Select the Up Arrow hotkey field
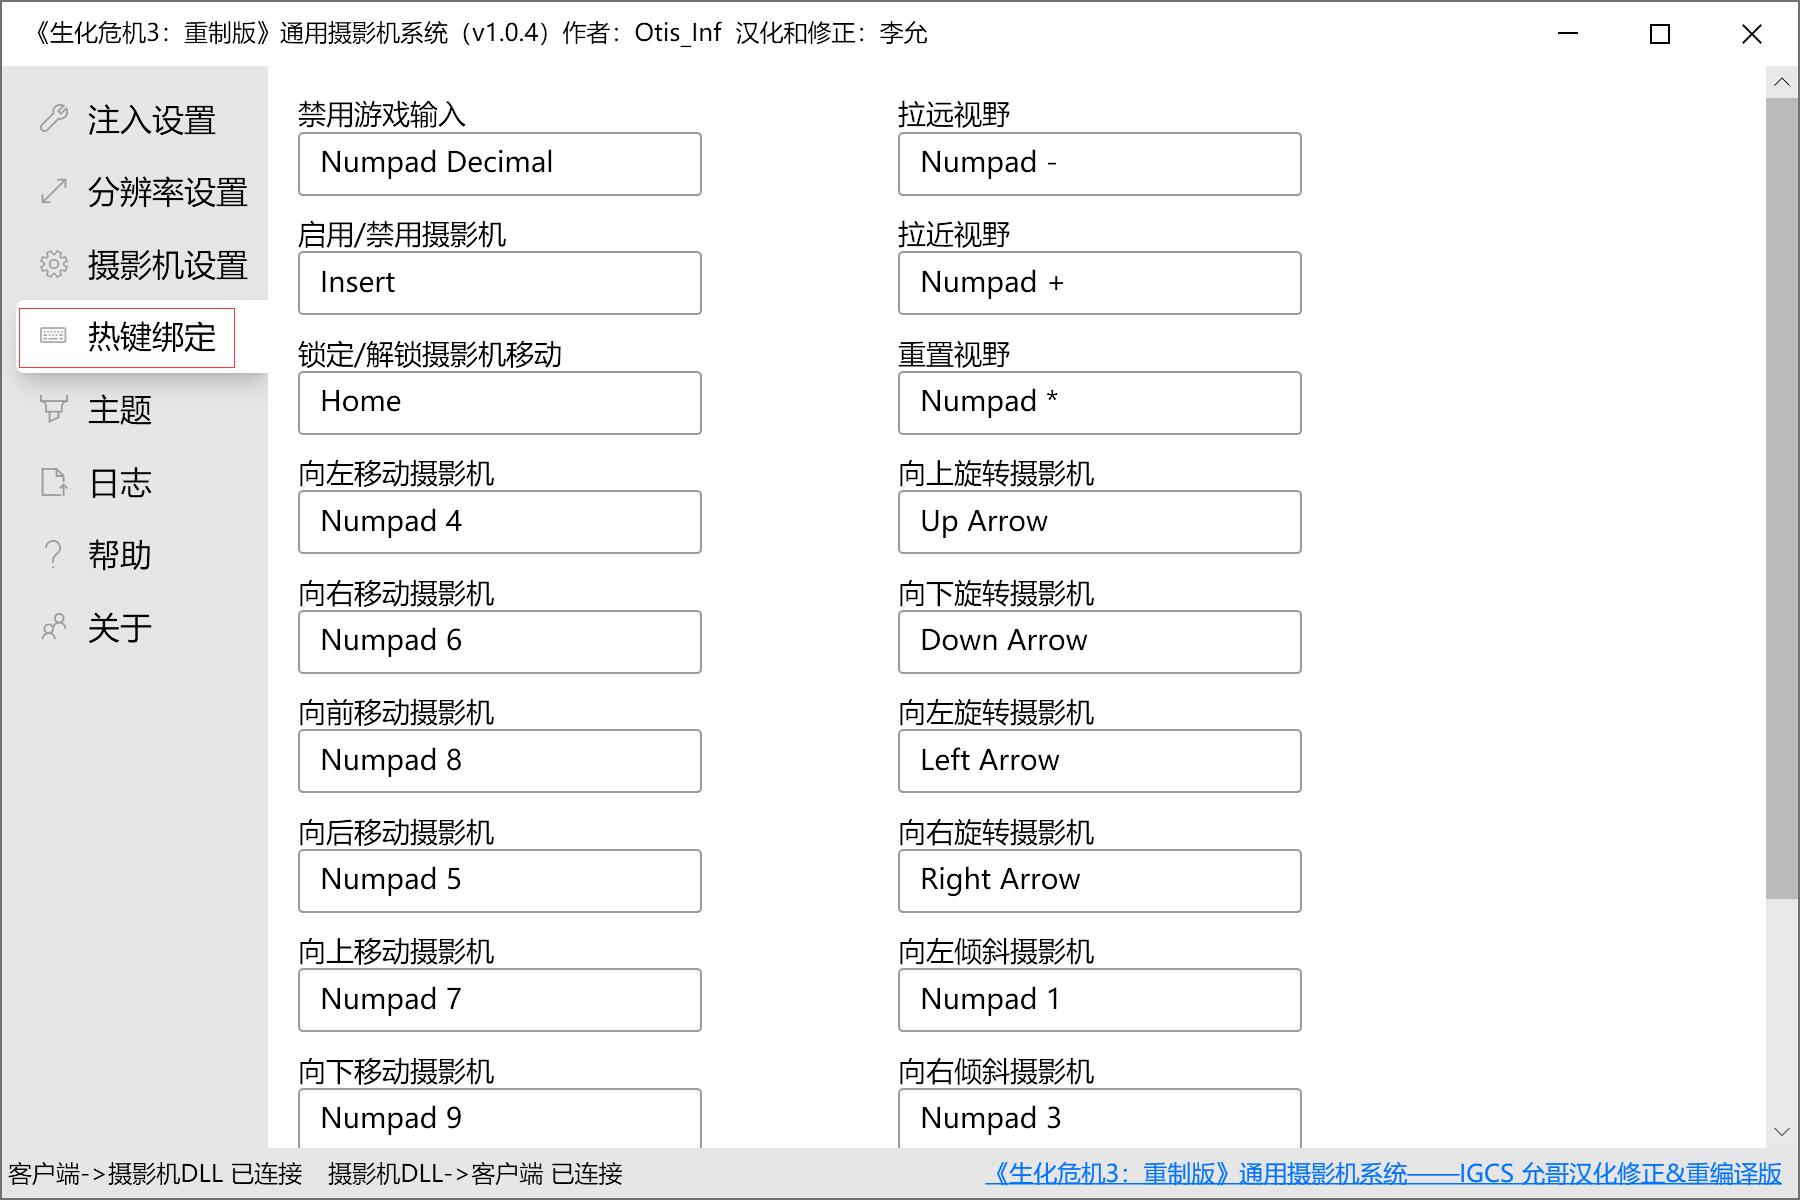 point(1099,521)
